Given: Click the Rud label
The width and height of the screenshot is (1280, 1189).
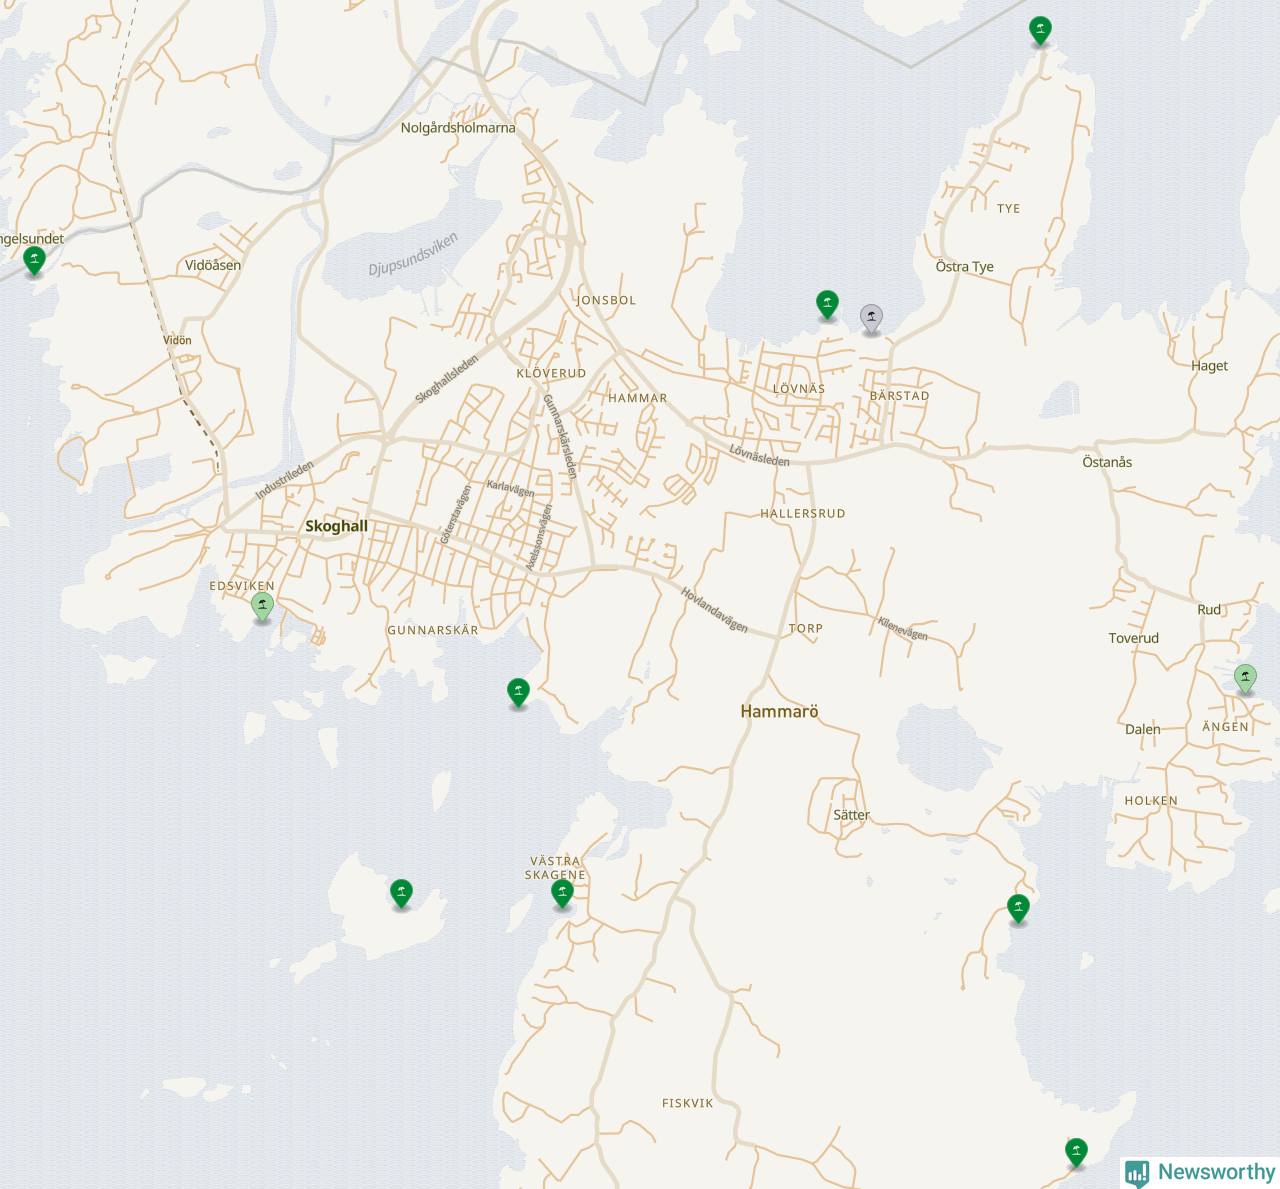Looking at the screenshot, I should click(x=1209, y=609).
